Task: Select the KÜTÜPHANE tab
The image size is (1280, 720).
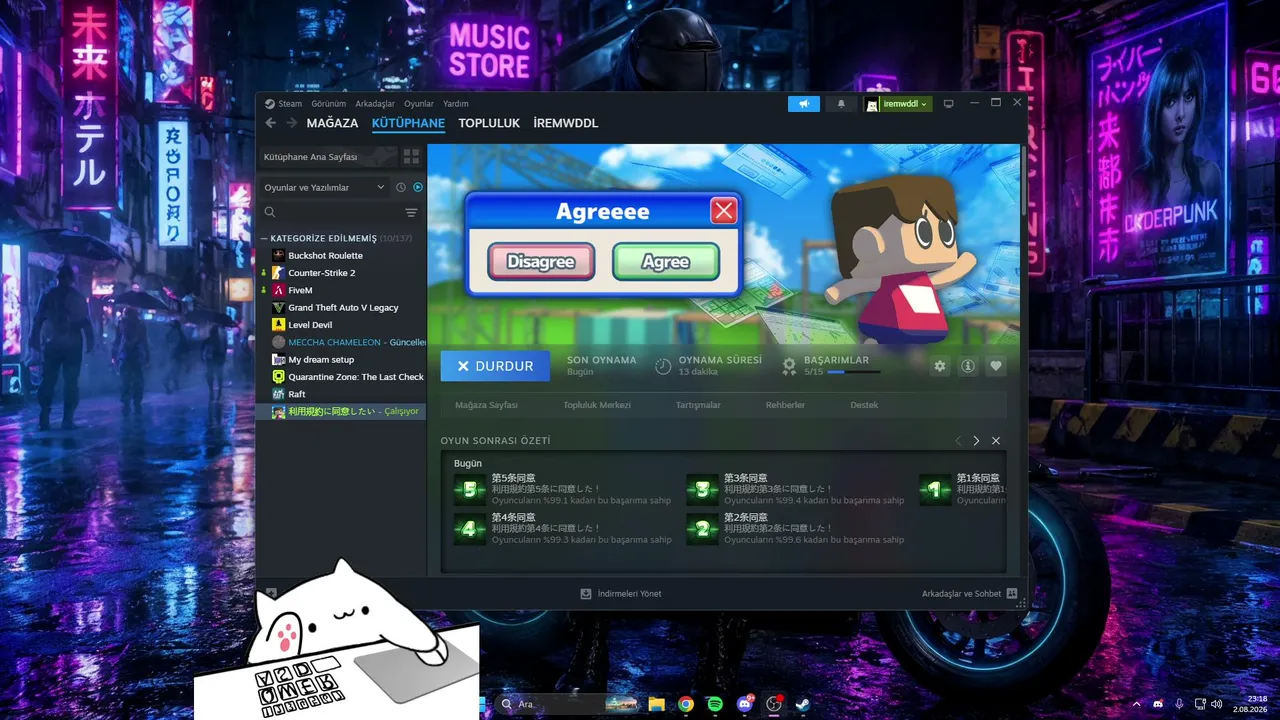Action: 408,123
